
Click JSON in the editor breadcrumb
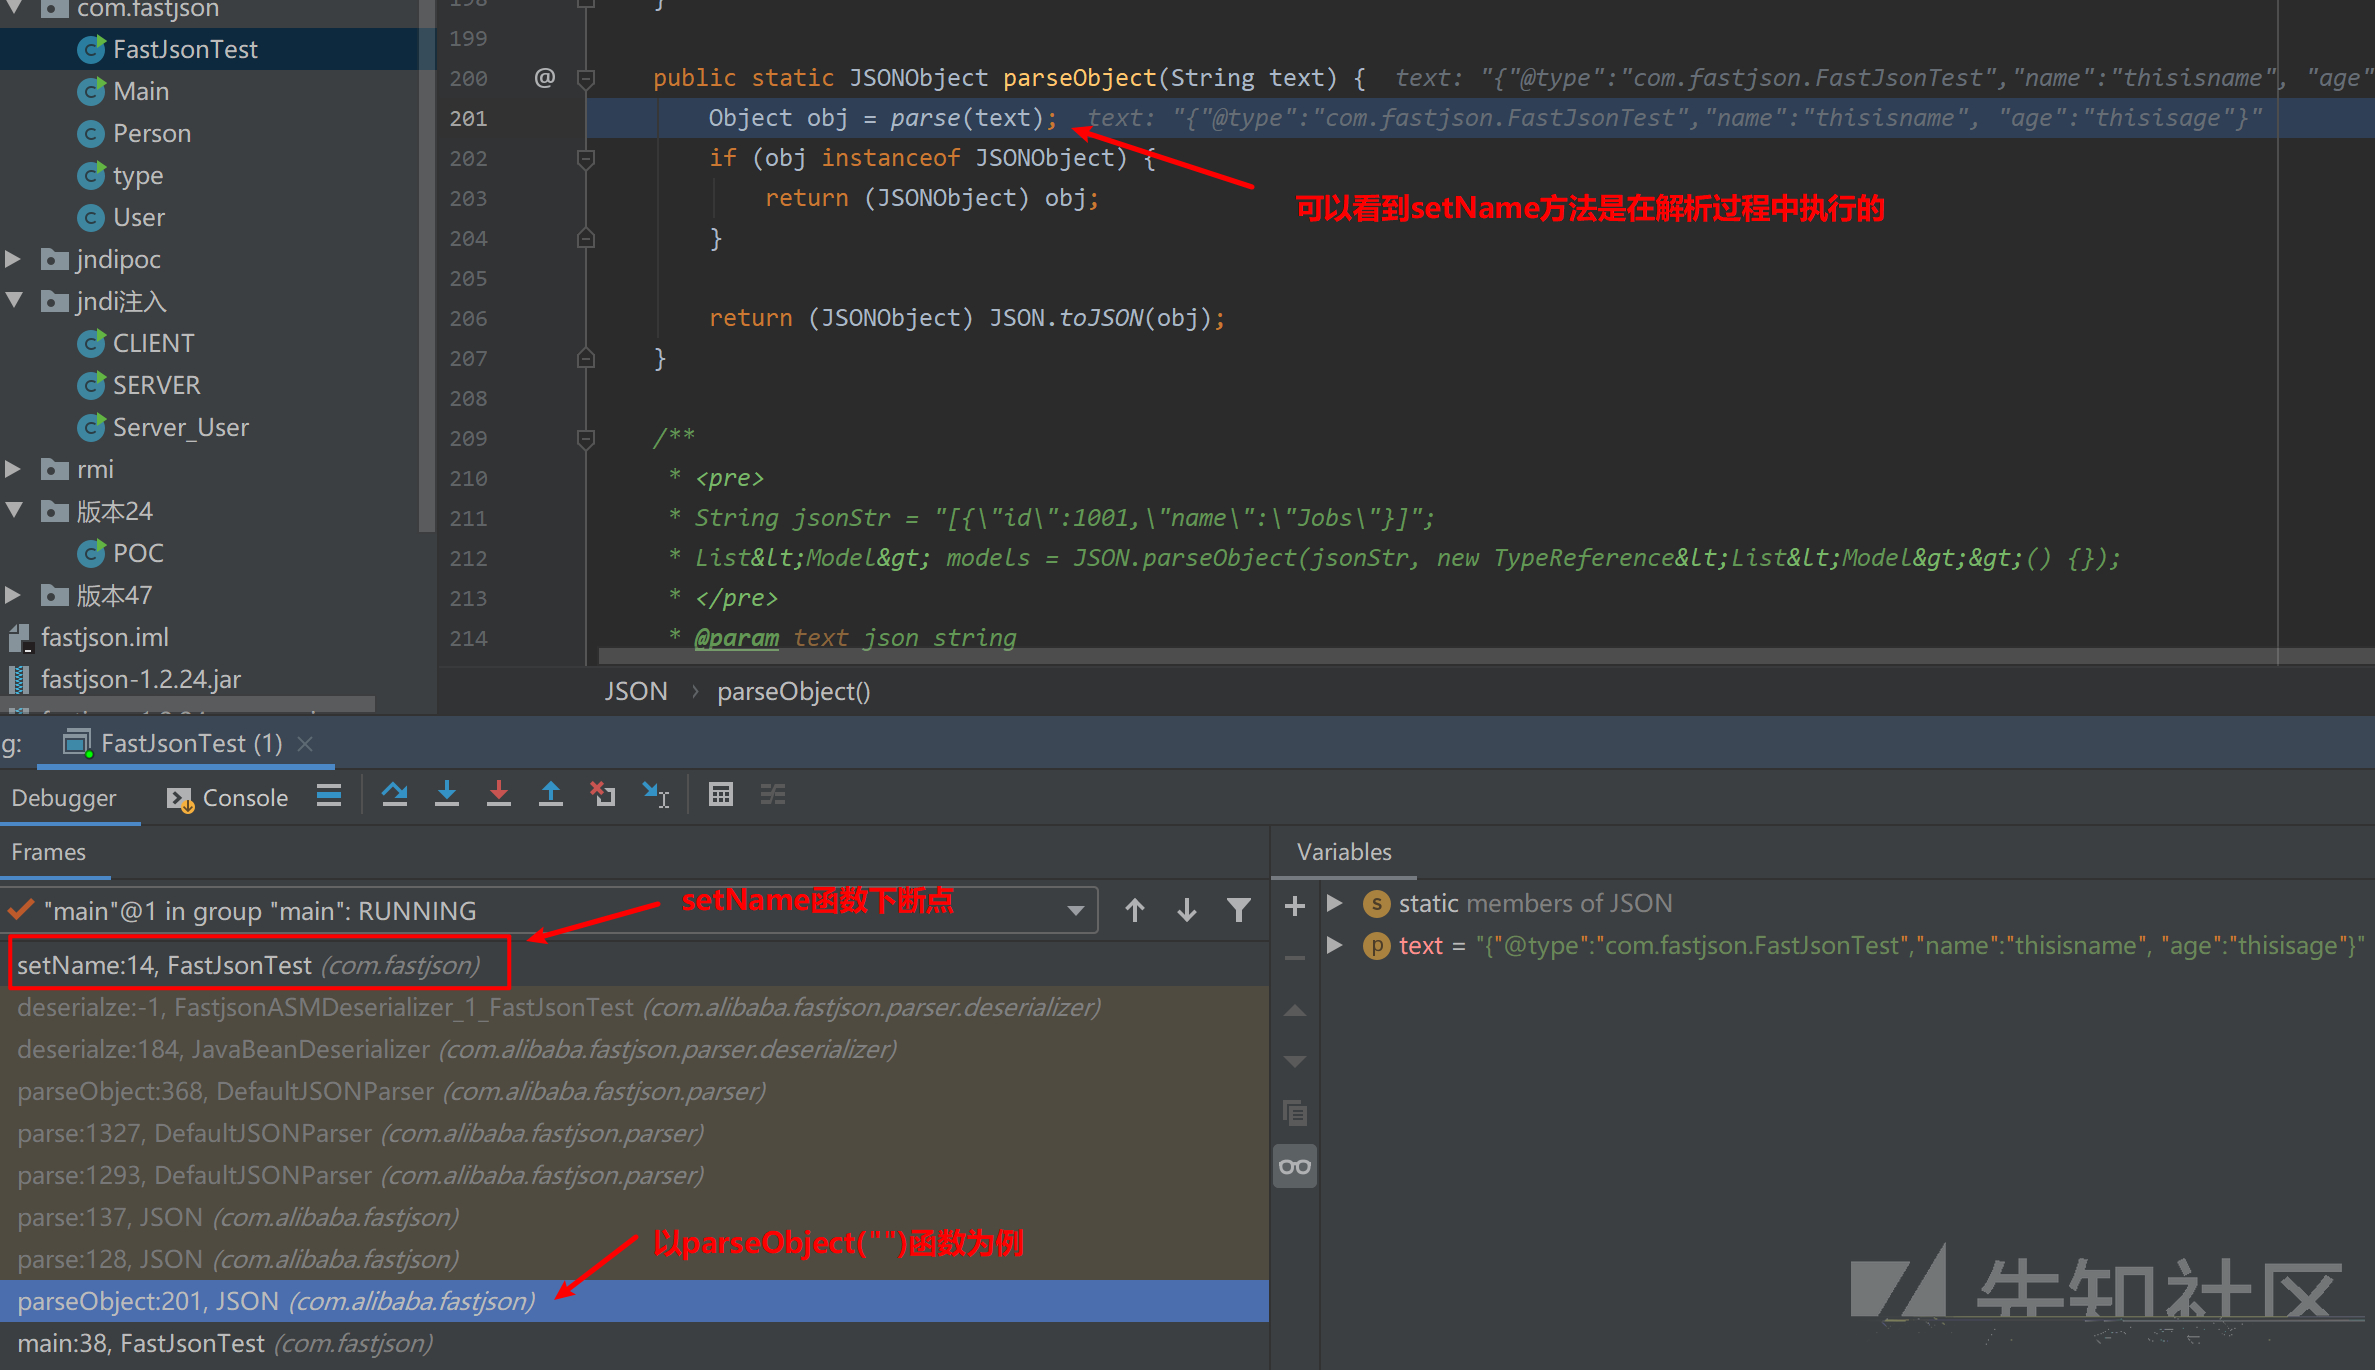pos(635,691)
